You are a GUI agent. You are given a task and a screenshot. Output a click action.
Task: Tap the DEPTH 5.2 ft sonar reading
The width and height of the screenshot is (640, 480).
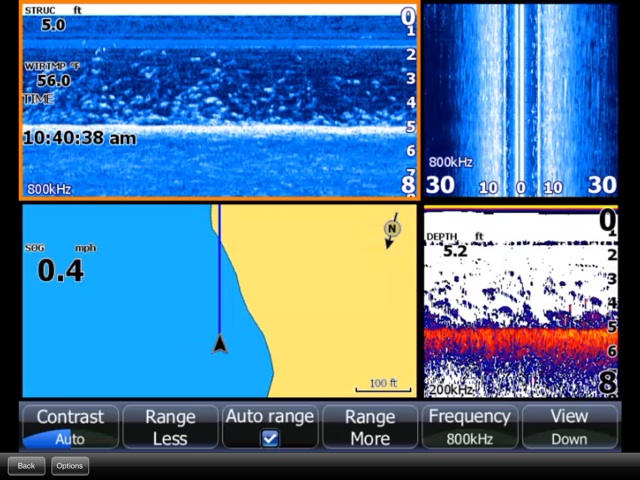coord(455,246)
